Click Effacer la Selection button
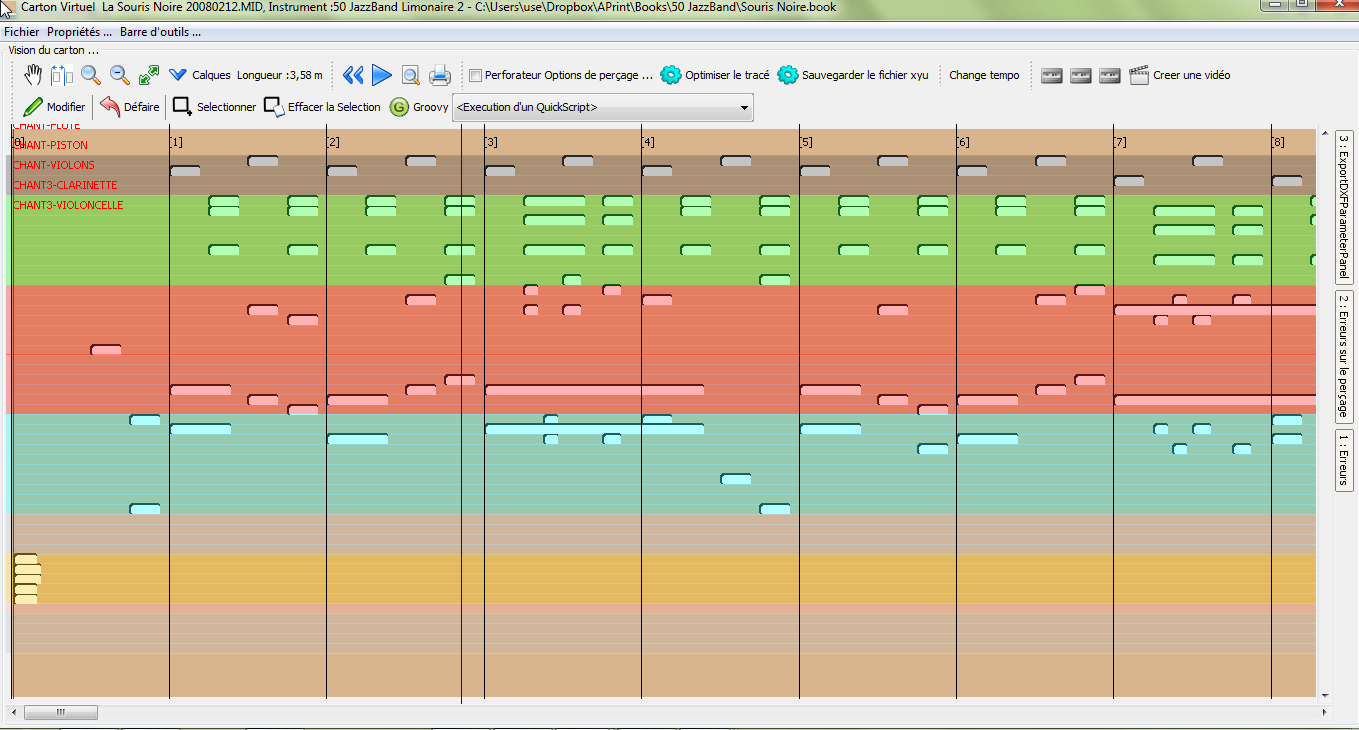Screen dimensions: 1359x730 coord(322,107)
